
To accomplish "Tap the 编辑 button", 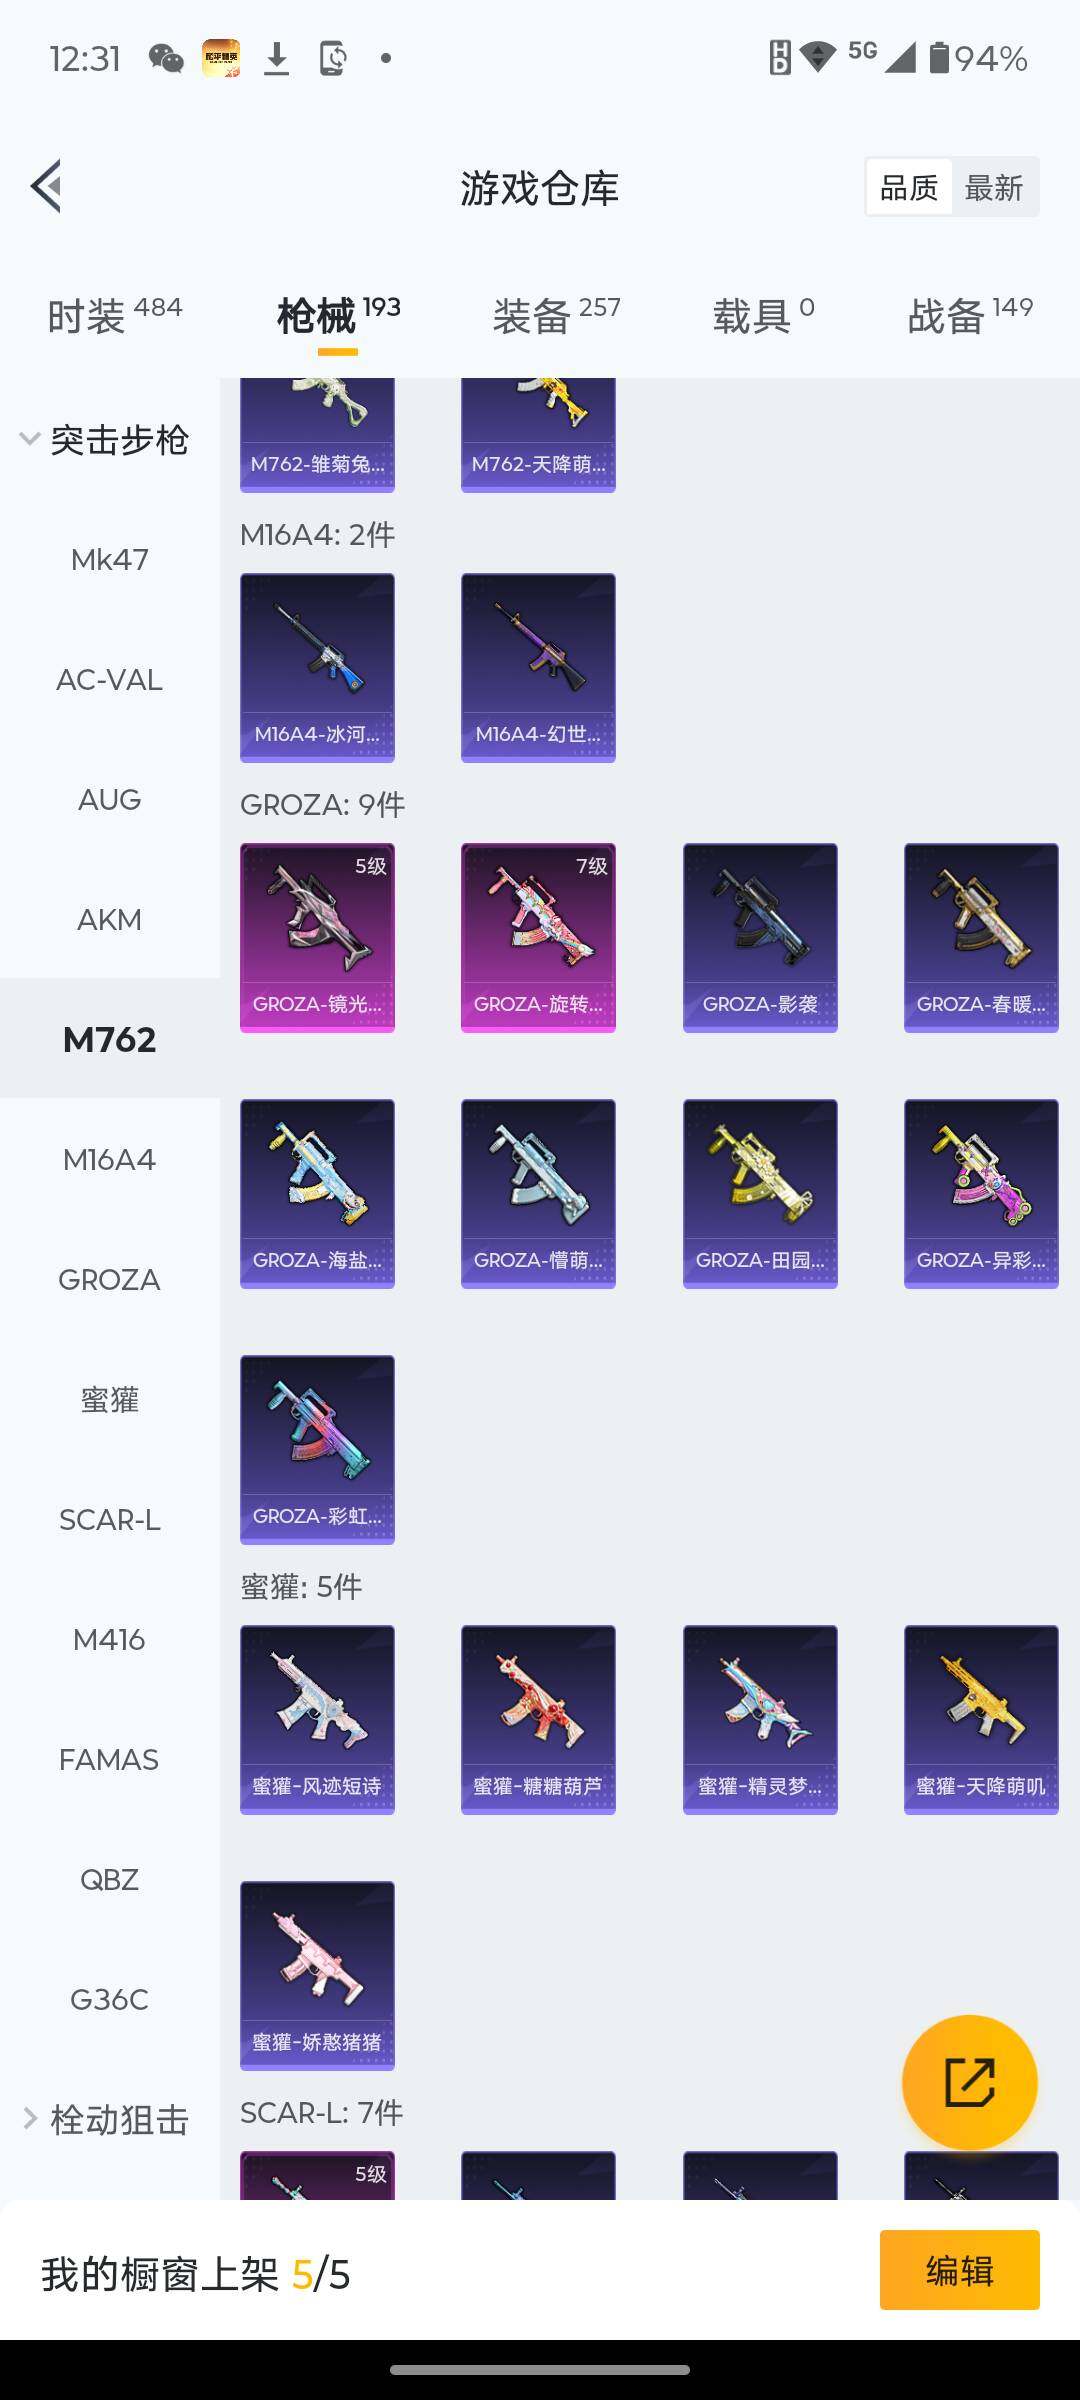I will coord(959,2270).
